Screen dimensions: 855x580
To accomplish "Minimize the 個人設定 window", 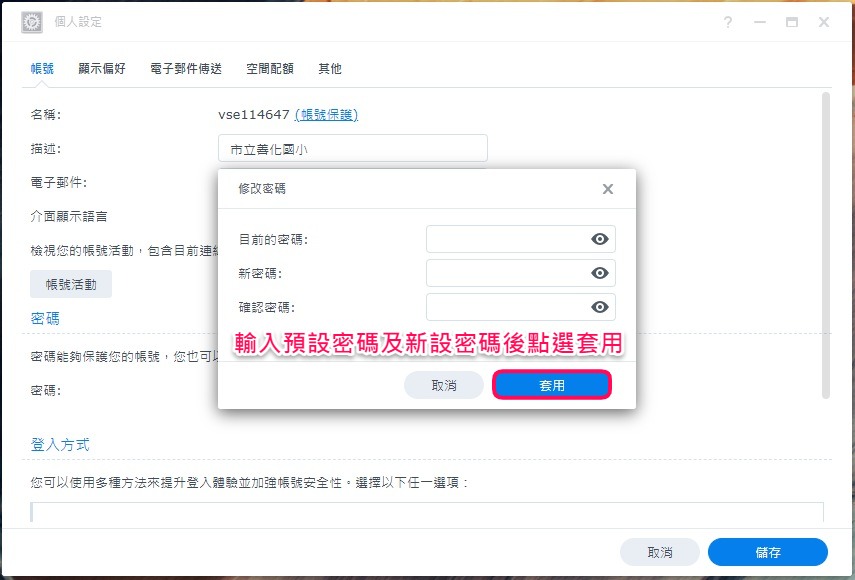I will (x=760, y=22).
